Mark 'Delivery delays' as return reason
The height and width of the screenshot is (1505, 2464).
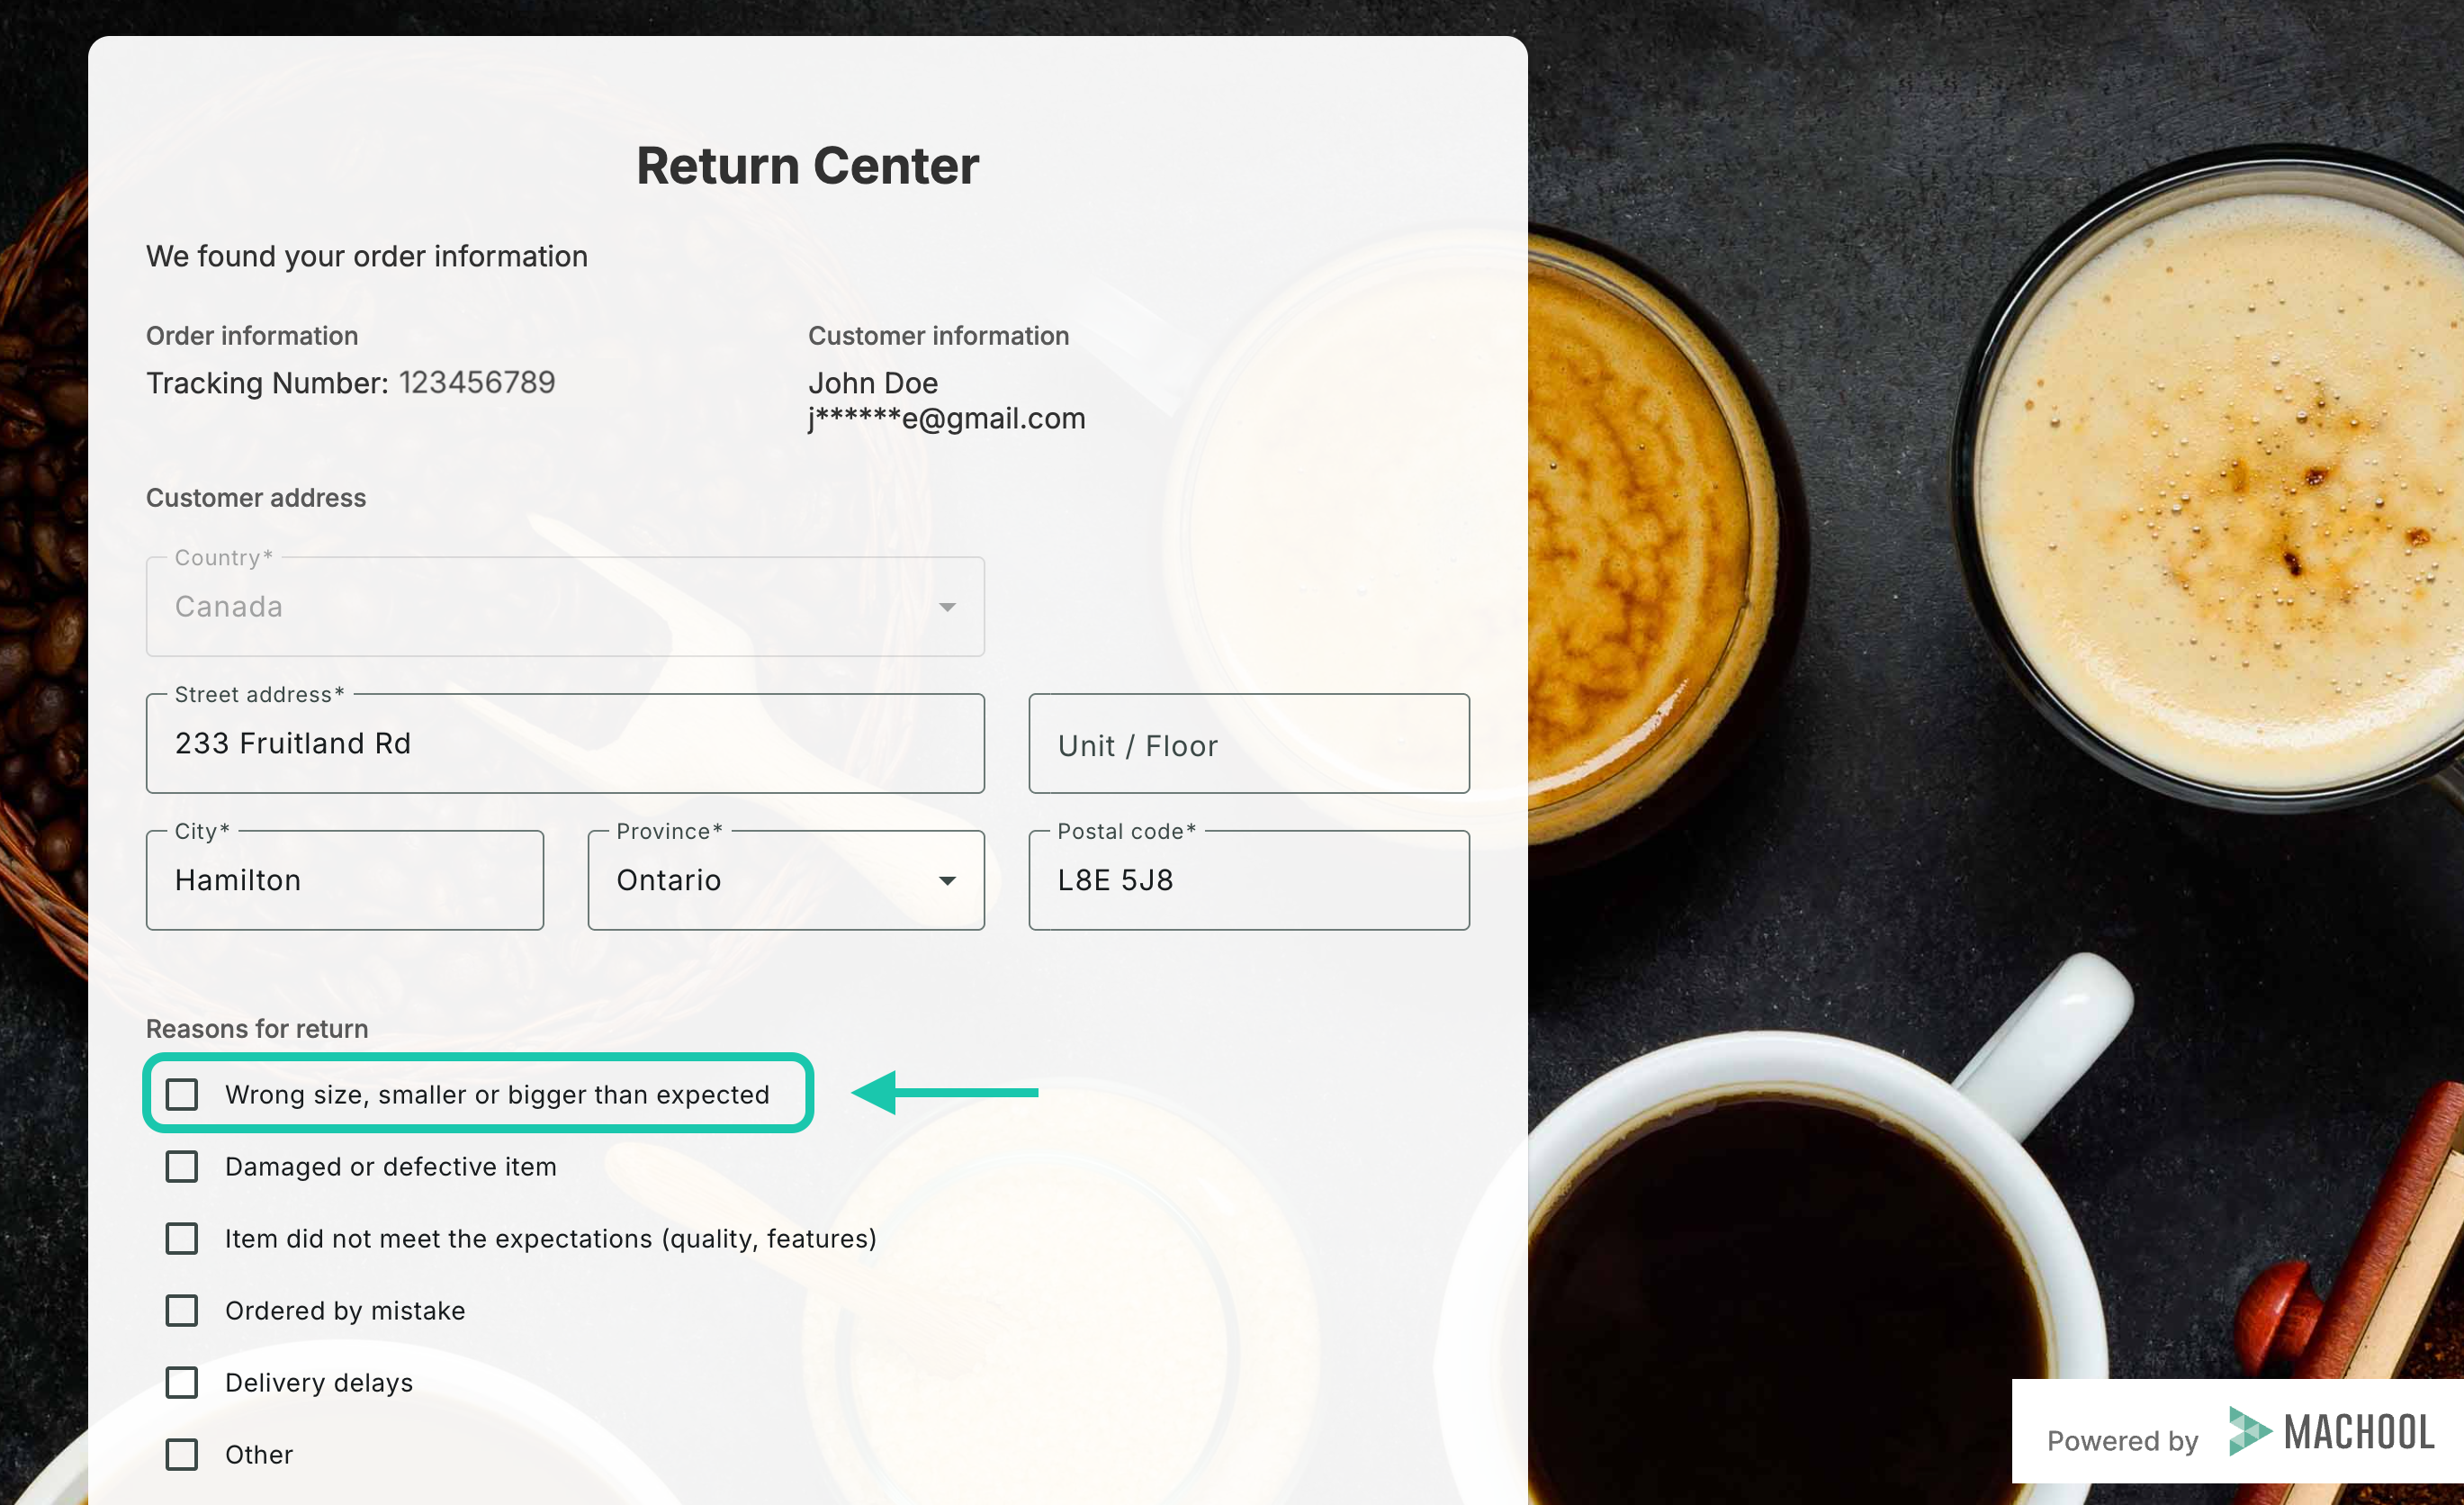pos(181,1382)
